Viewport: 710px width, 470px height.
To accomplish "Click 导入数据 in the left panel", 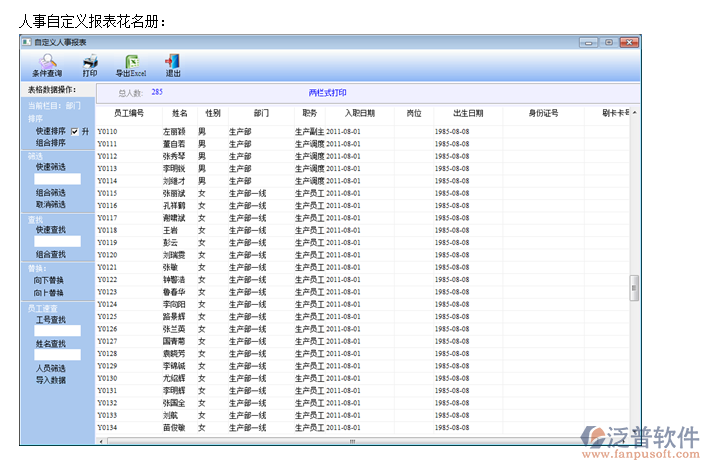I will 51,380.
